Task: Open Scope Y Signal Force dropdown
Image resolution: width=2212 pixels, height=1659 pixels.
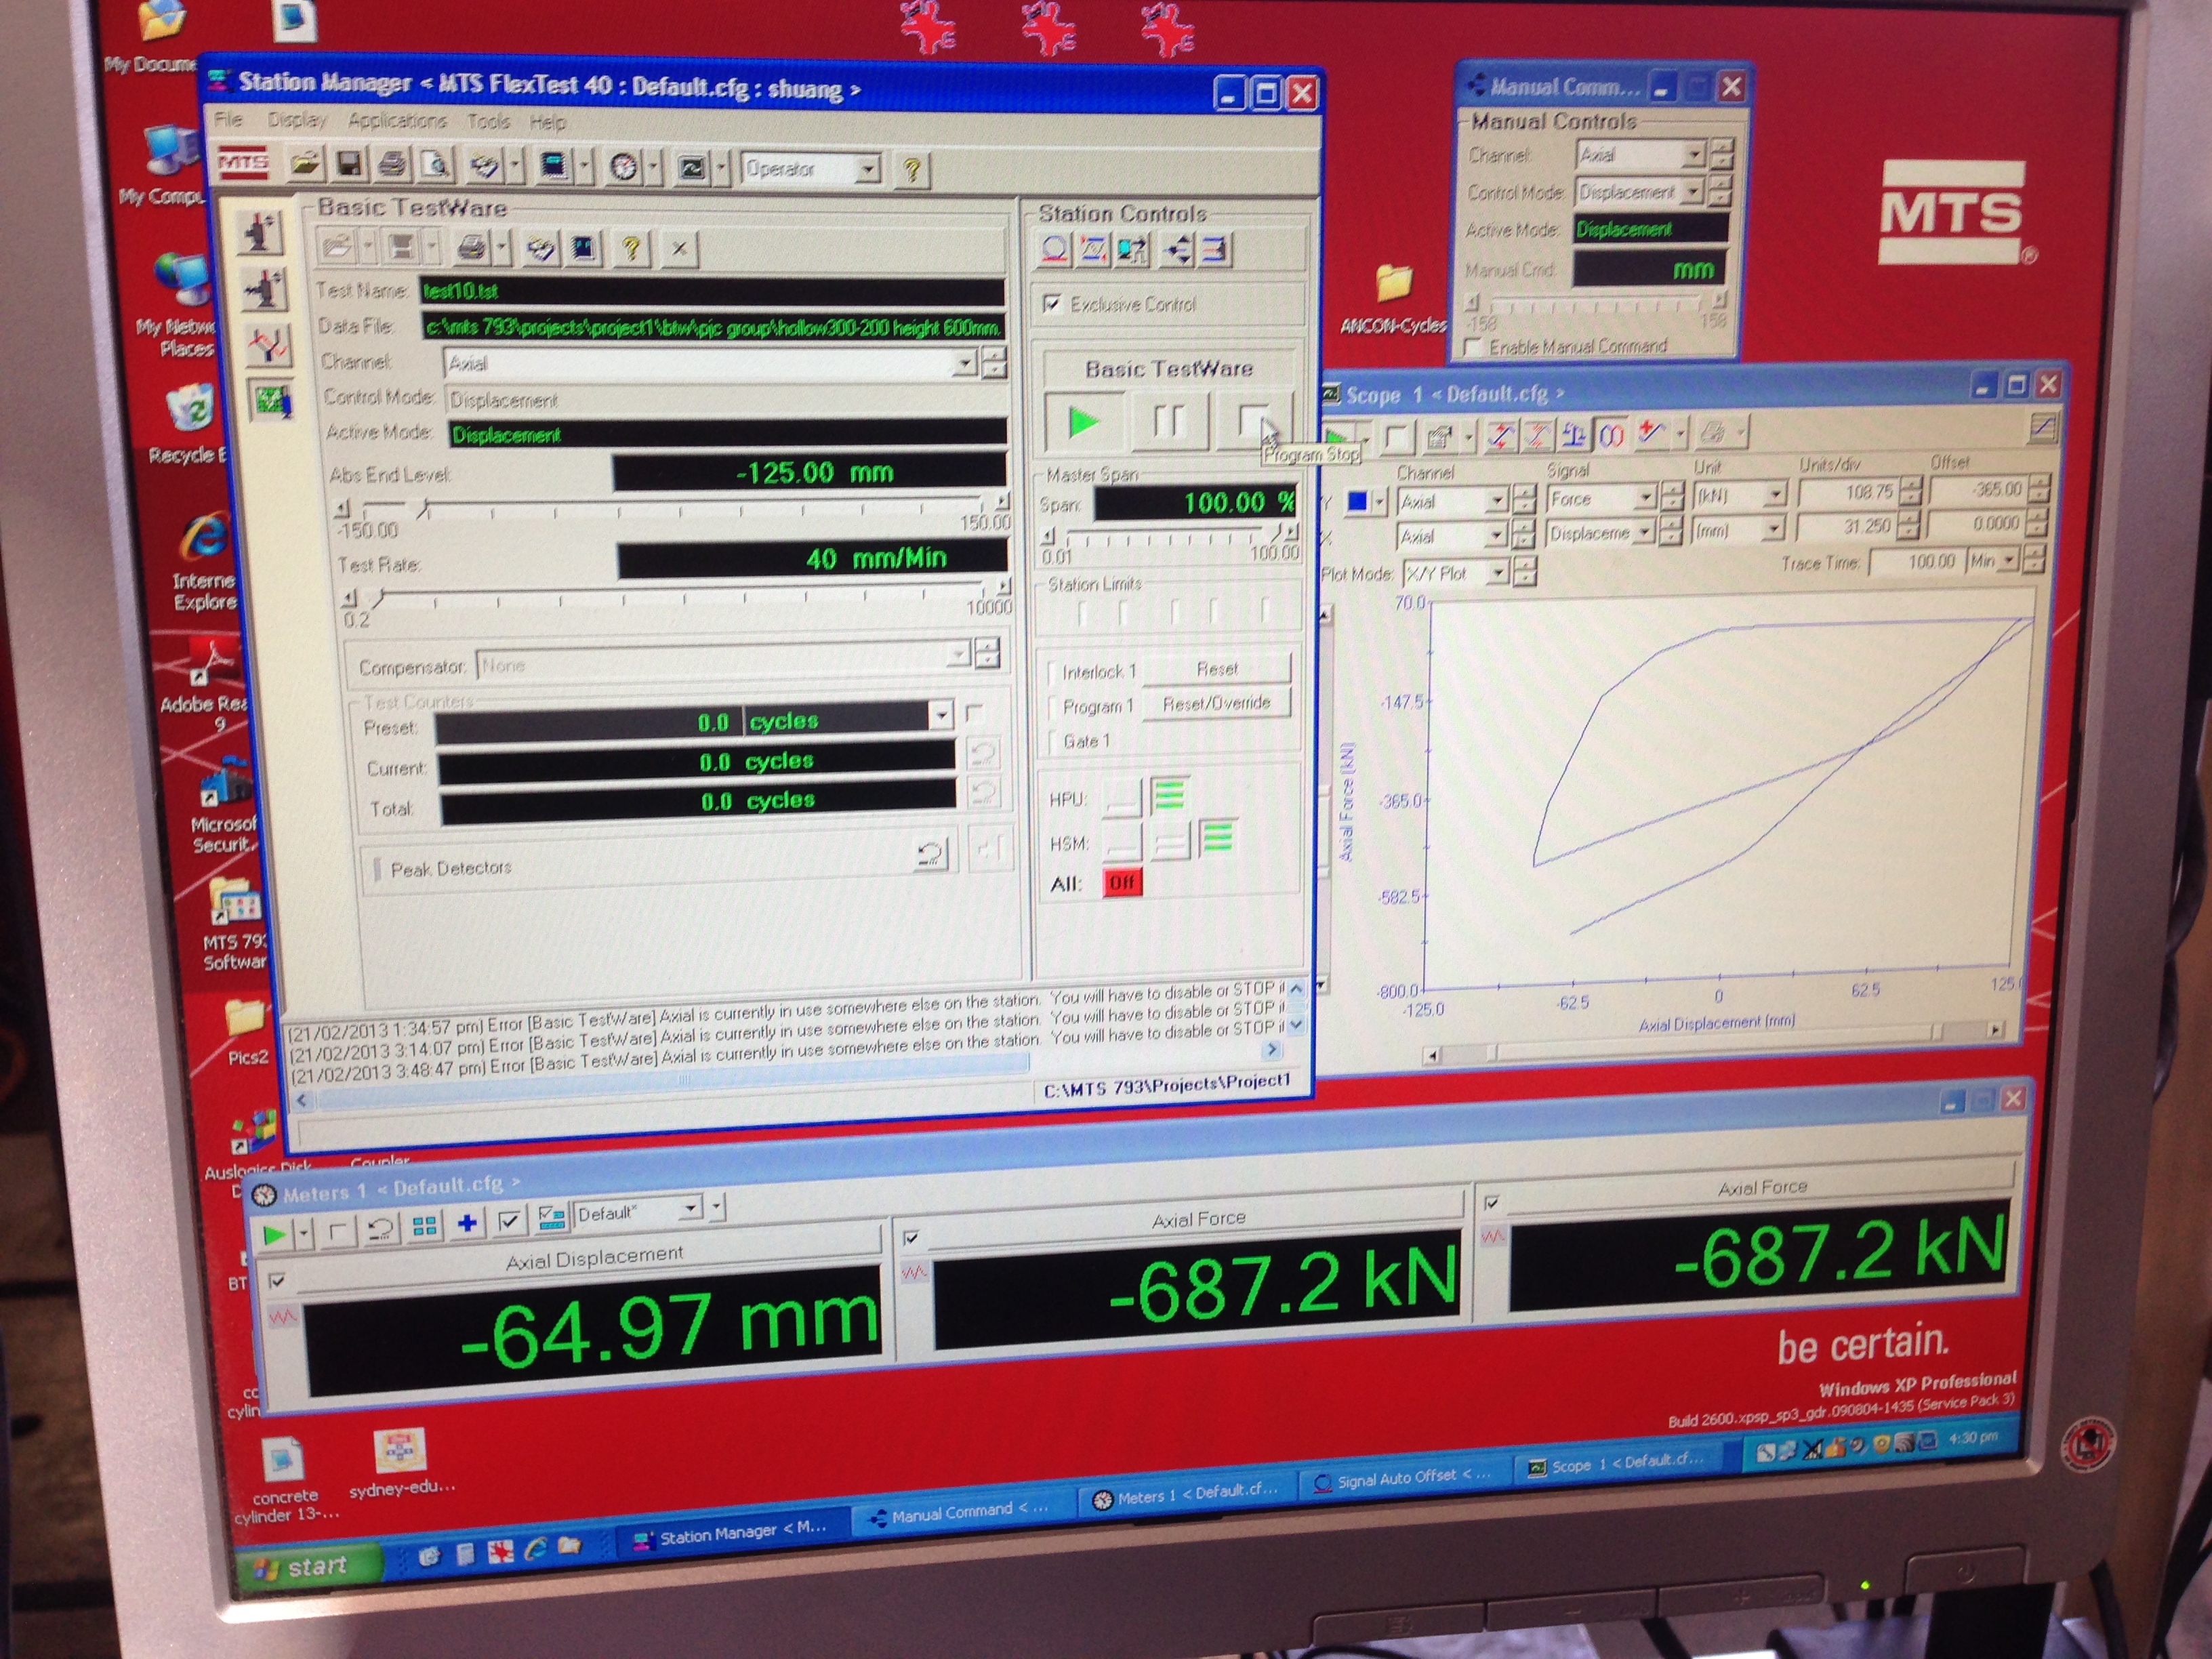Action: (x=1647, y=497)
